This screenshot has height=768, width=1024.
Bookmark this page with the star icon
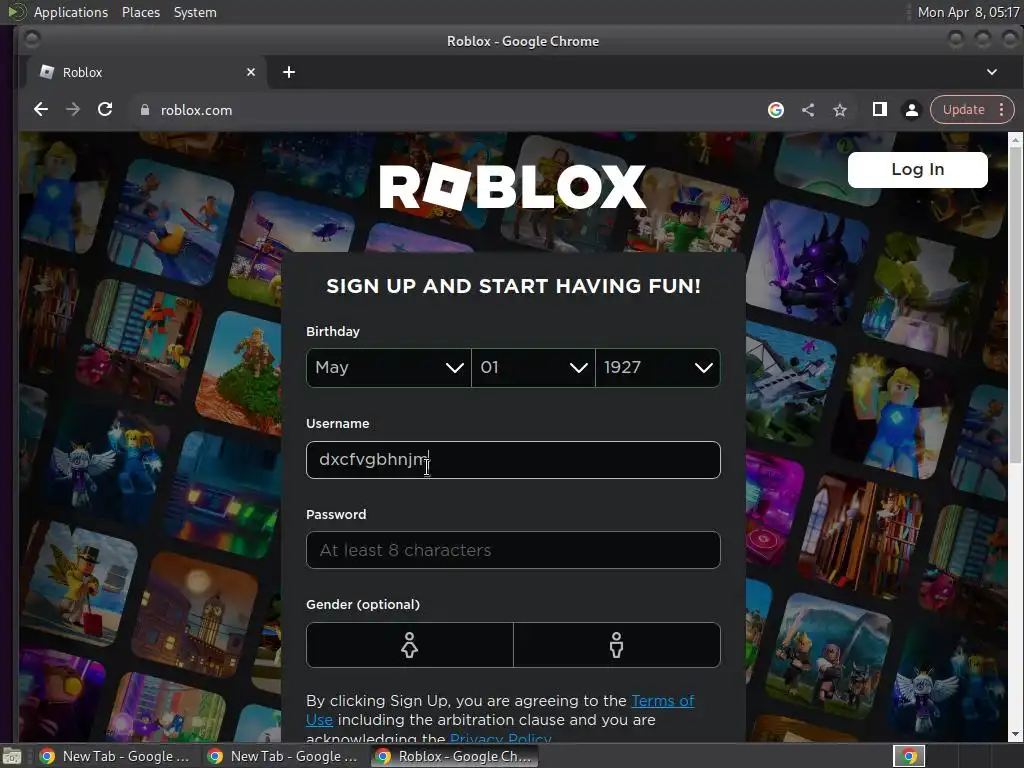(x=840, y=110)
